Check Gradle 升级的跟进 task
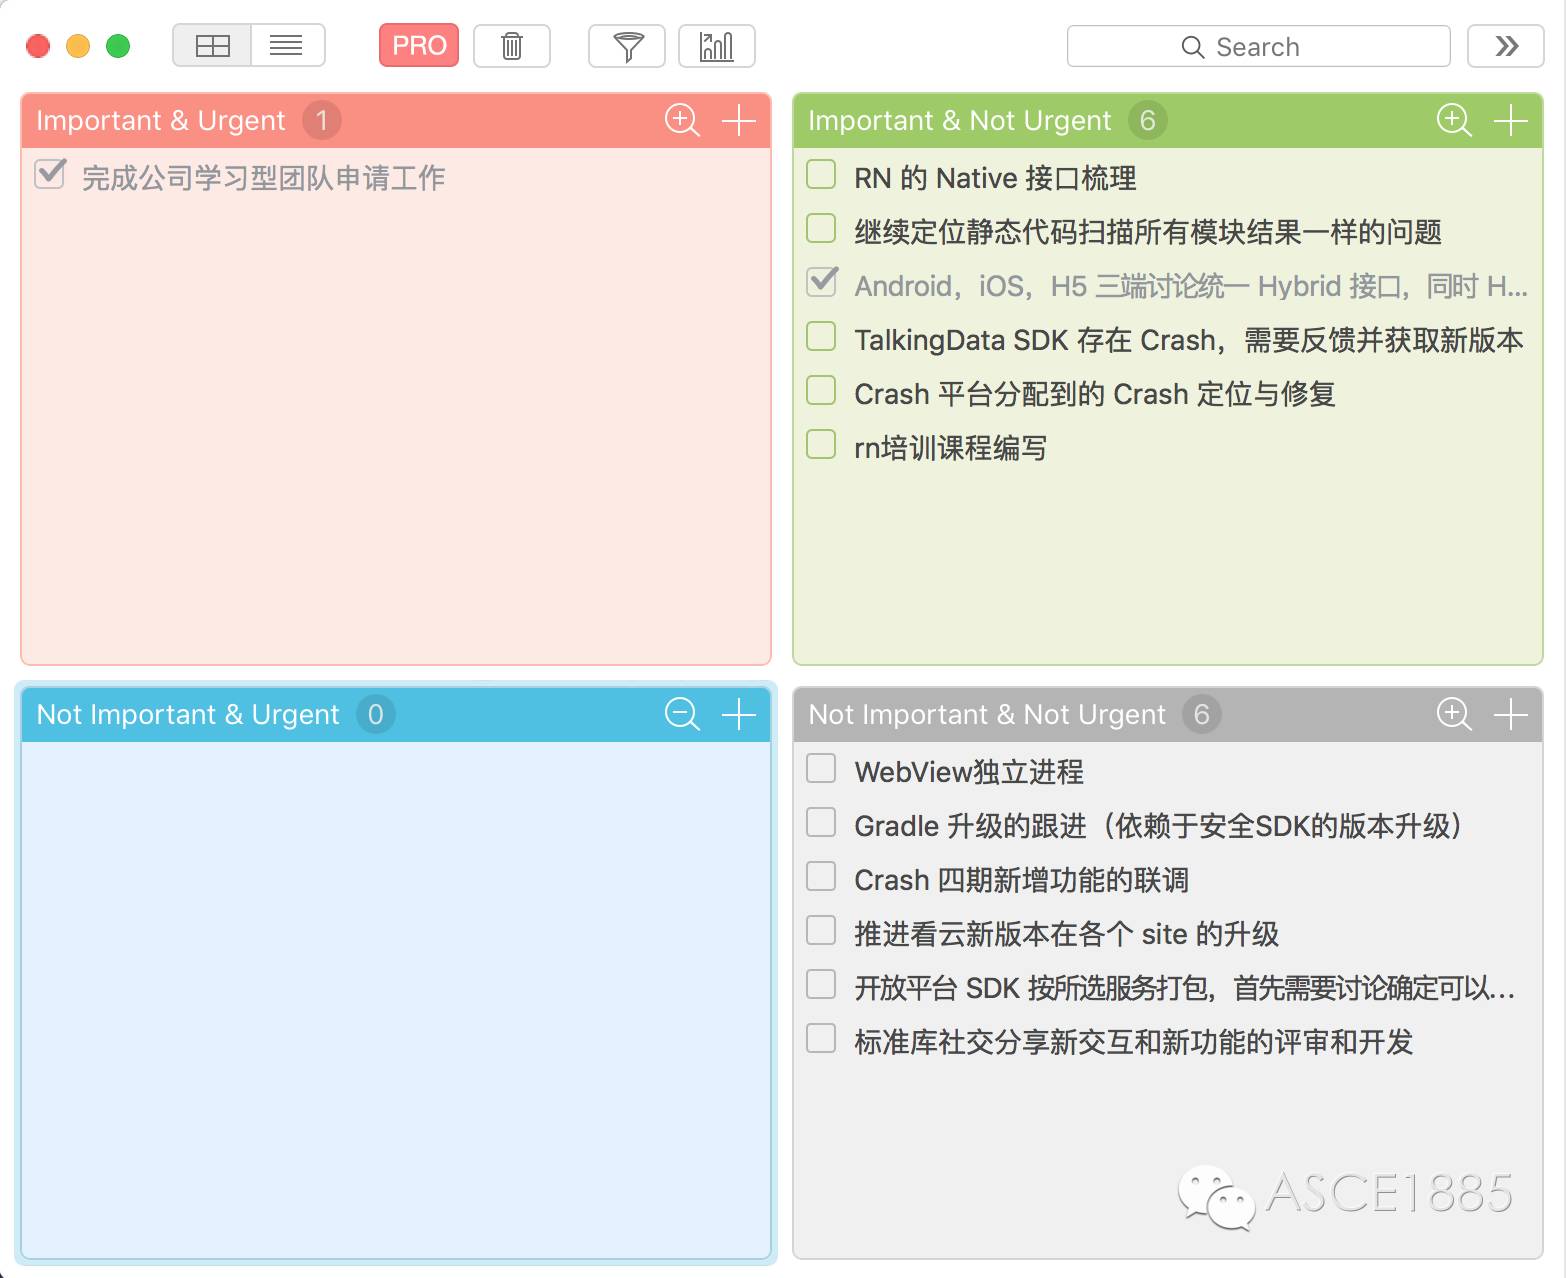Image resolution: width=1566 pixels, height=1278 pixels. (821, 822)
